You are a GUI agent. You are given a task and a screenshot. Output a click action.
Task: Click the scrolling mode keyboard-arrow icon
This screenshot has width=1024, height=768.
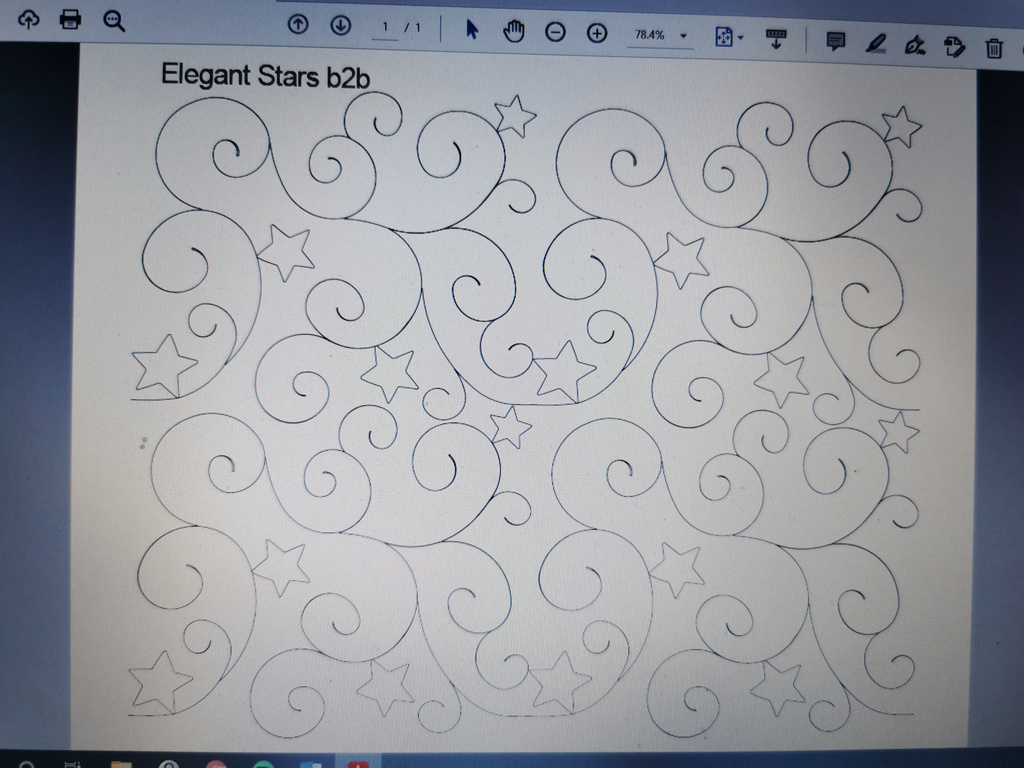click(776, 39)
